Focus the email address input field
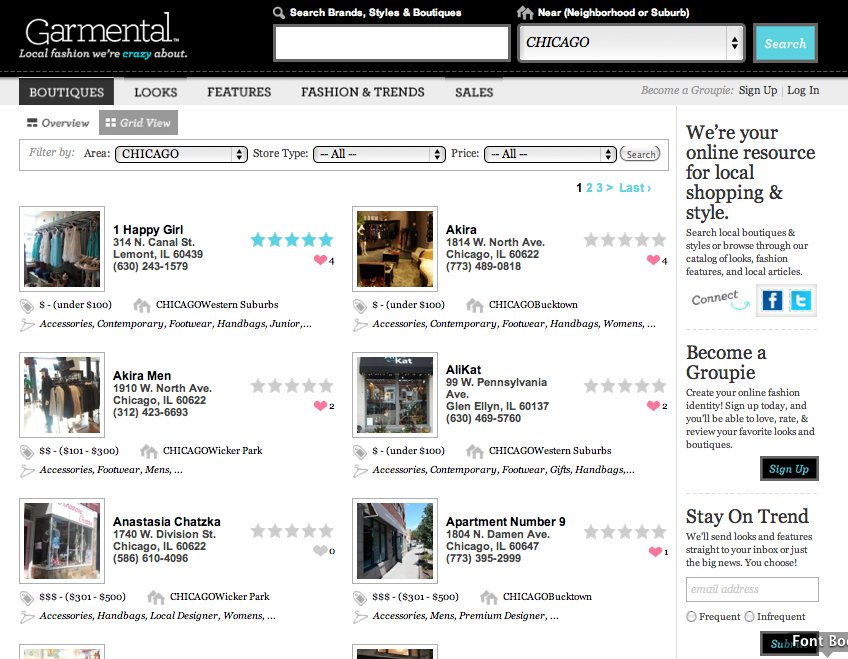848x659 pixels. [x=752, y=589]
